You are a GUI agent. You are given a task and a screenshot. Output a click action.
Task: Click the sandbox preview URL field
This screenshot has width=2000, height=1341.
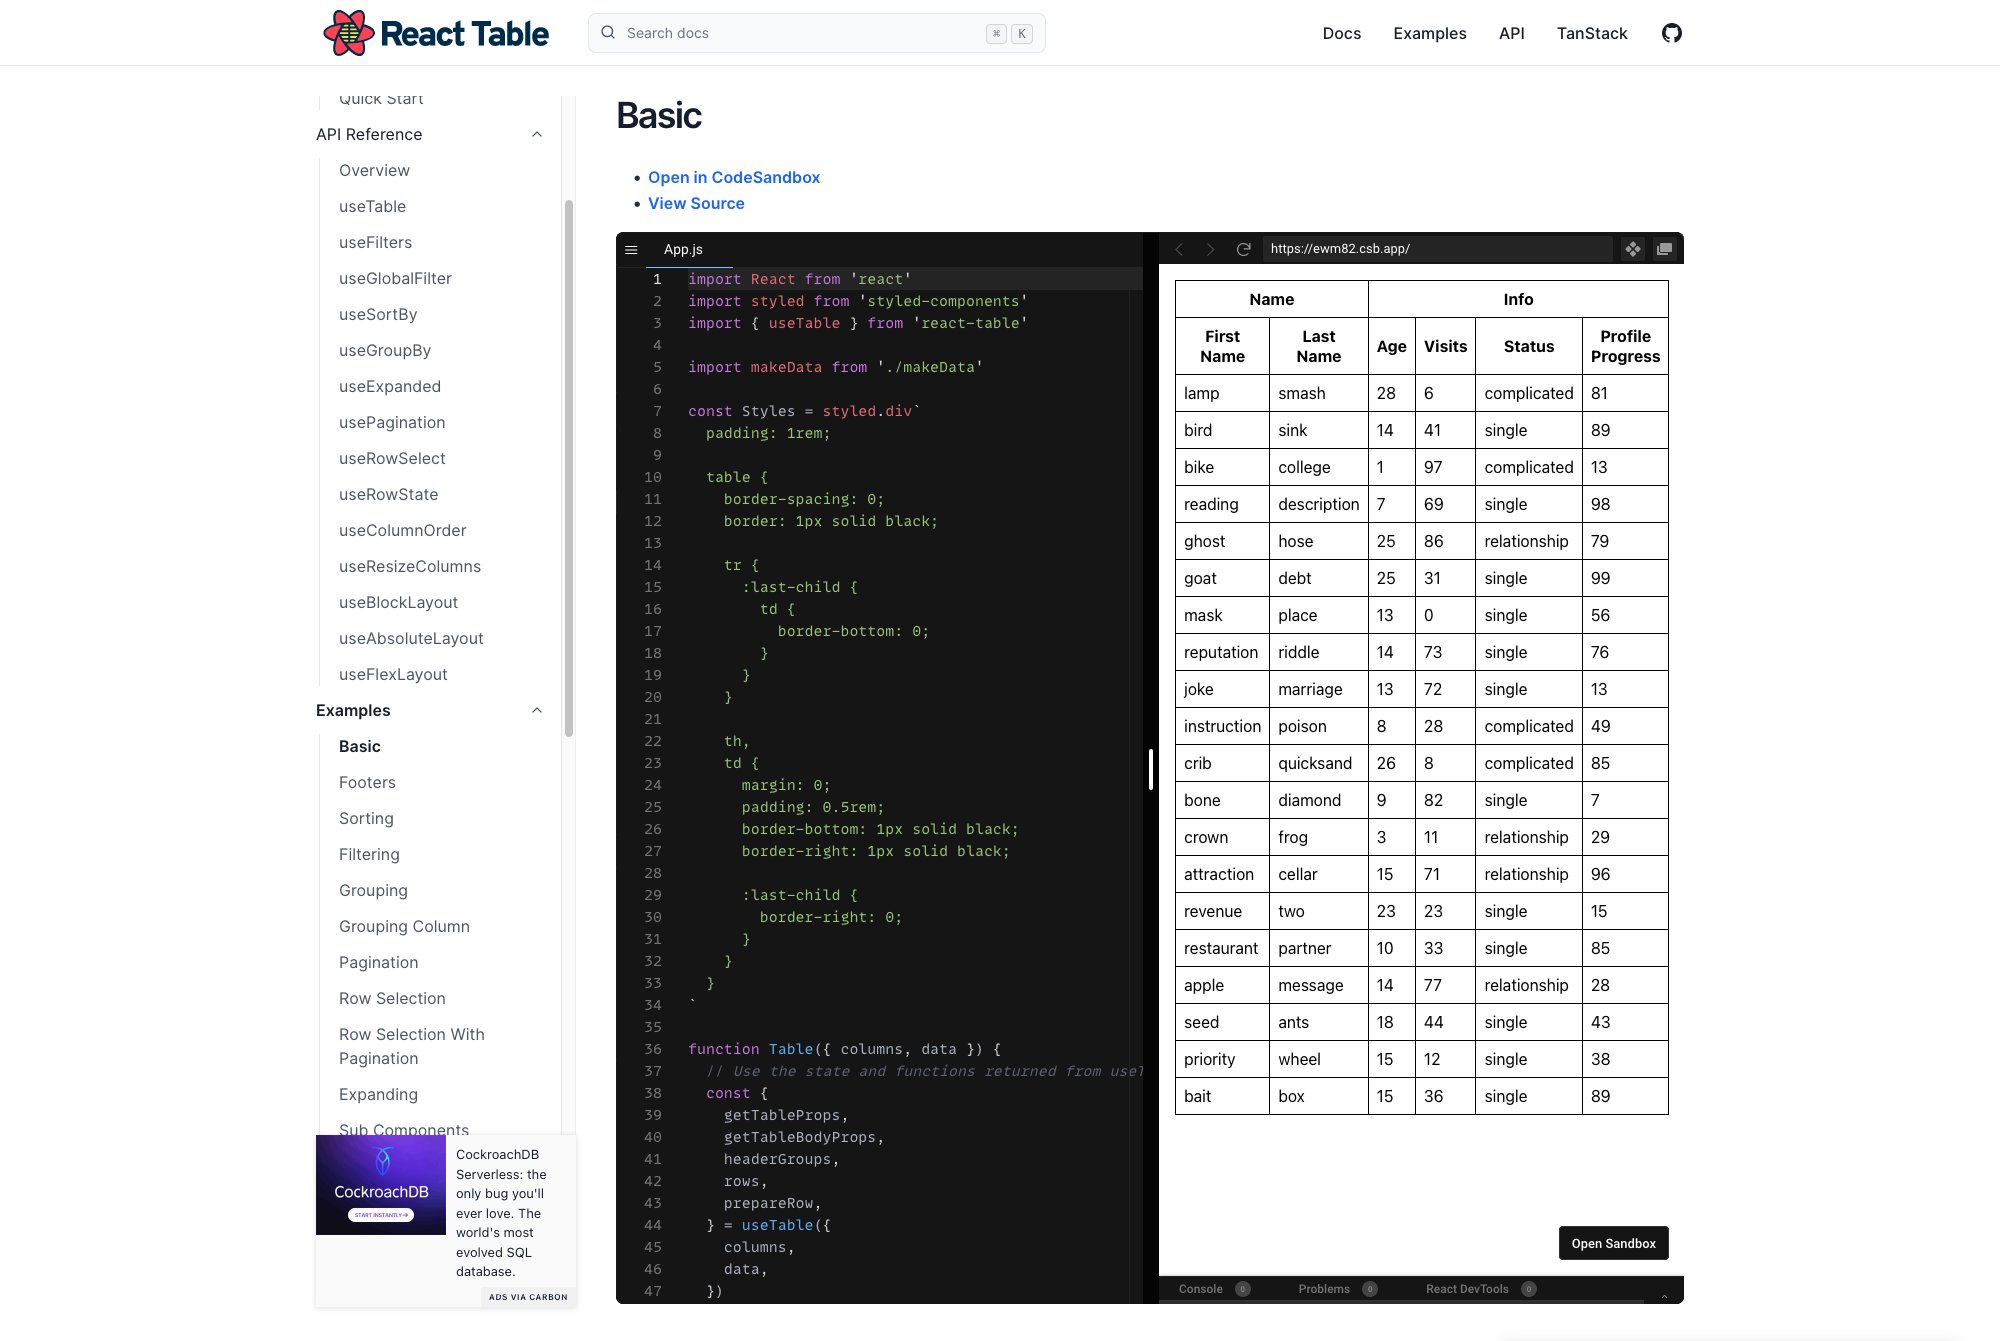coord(1437,249)
